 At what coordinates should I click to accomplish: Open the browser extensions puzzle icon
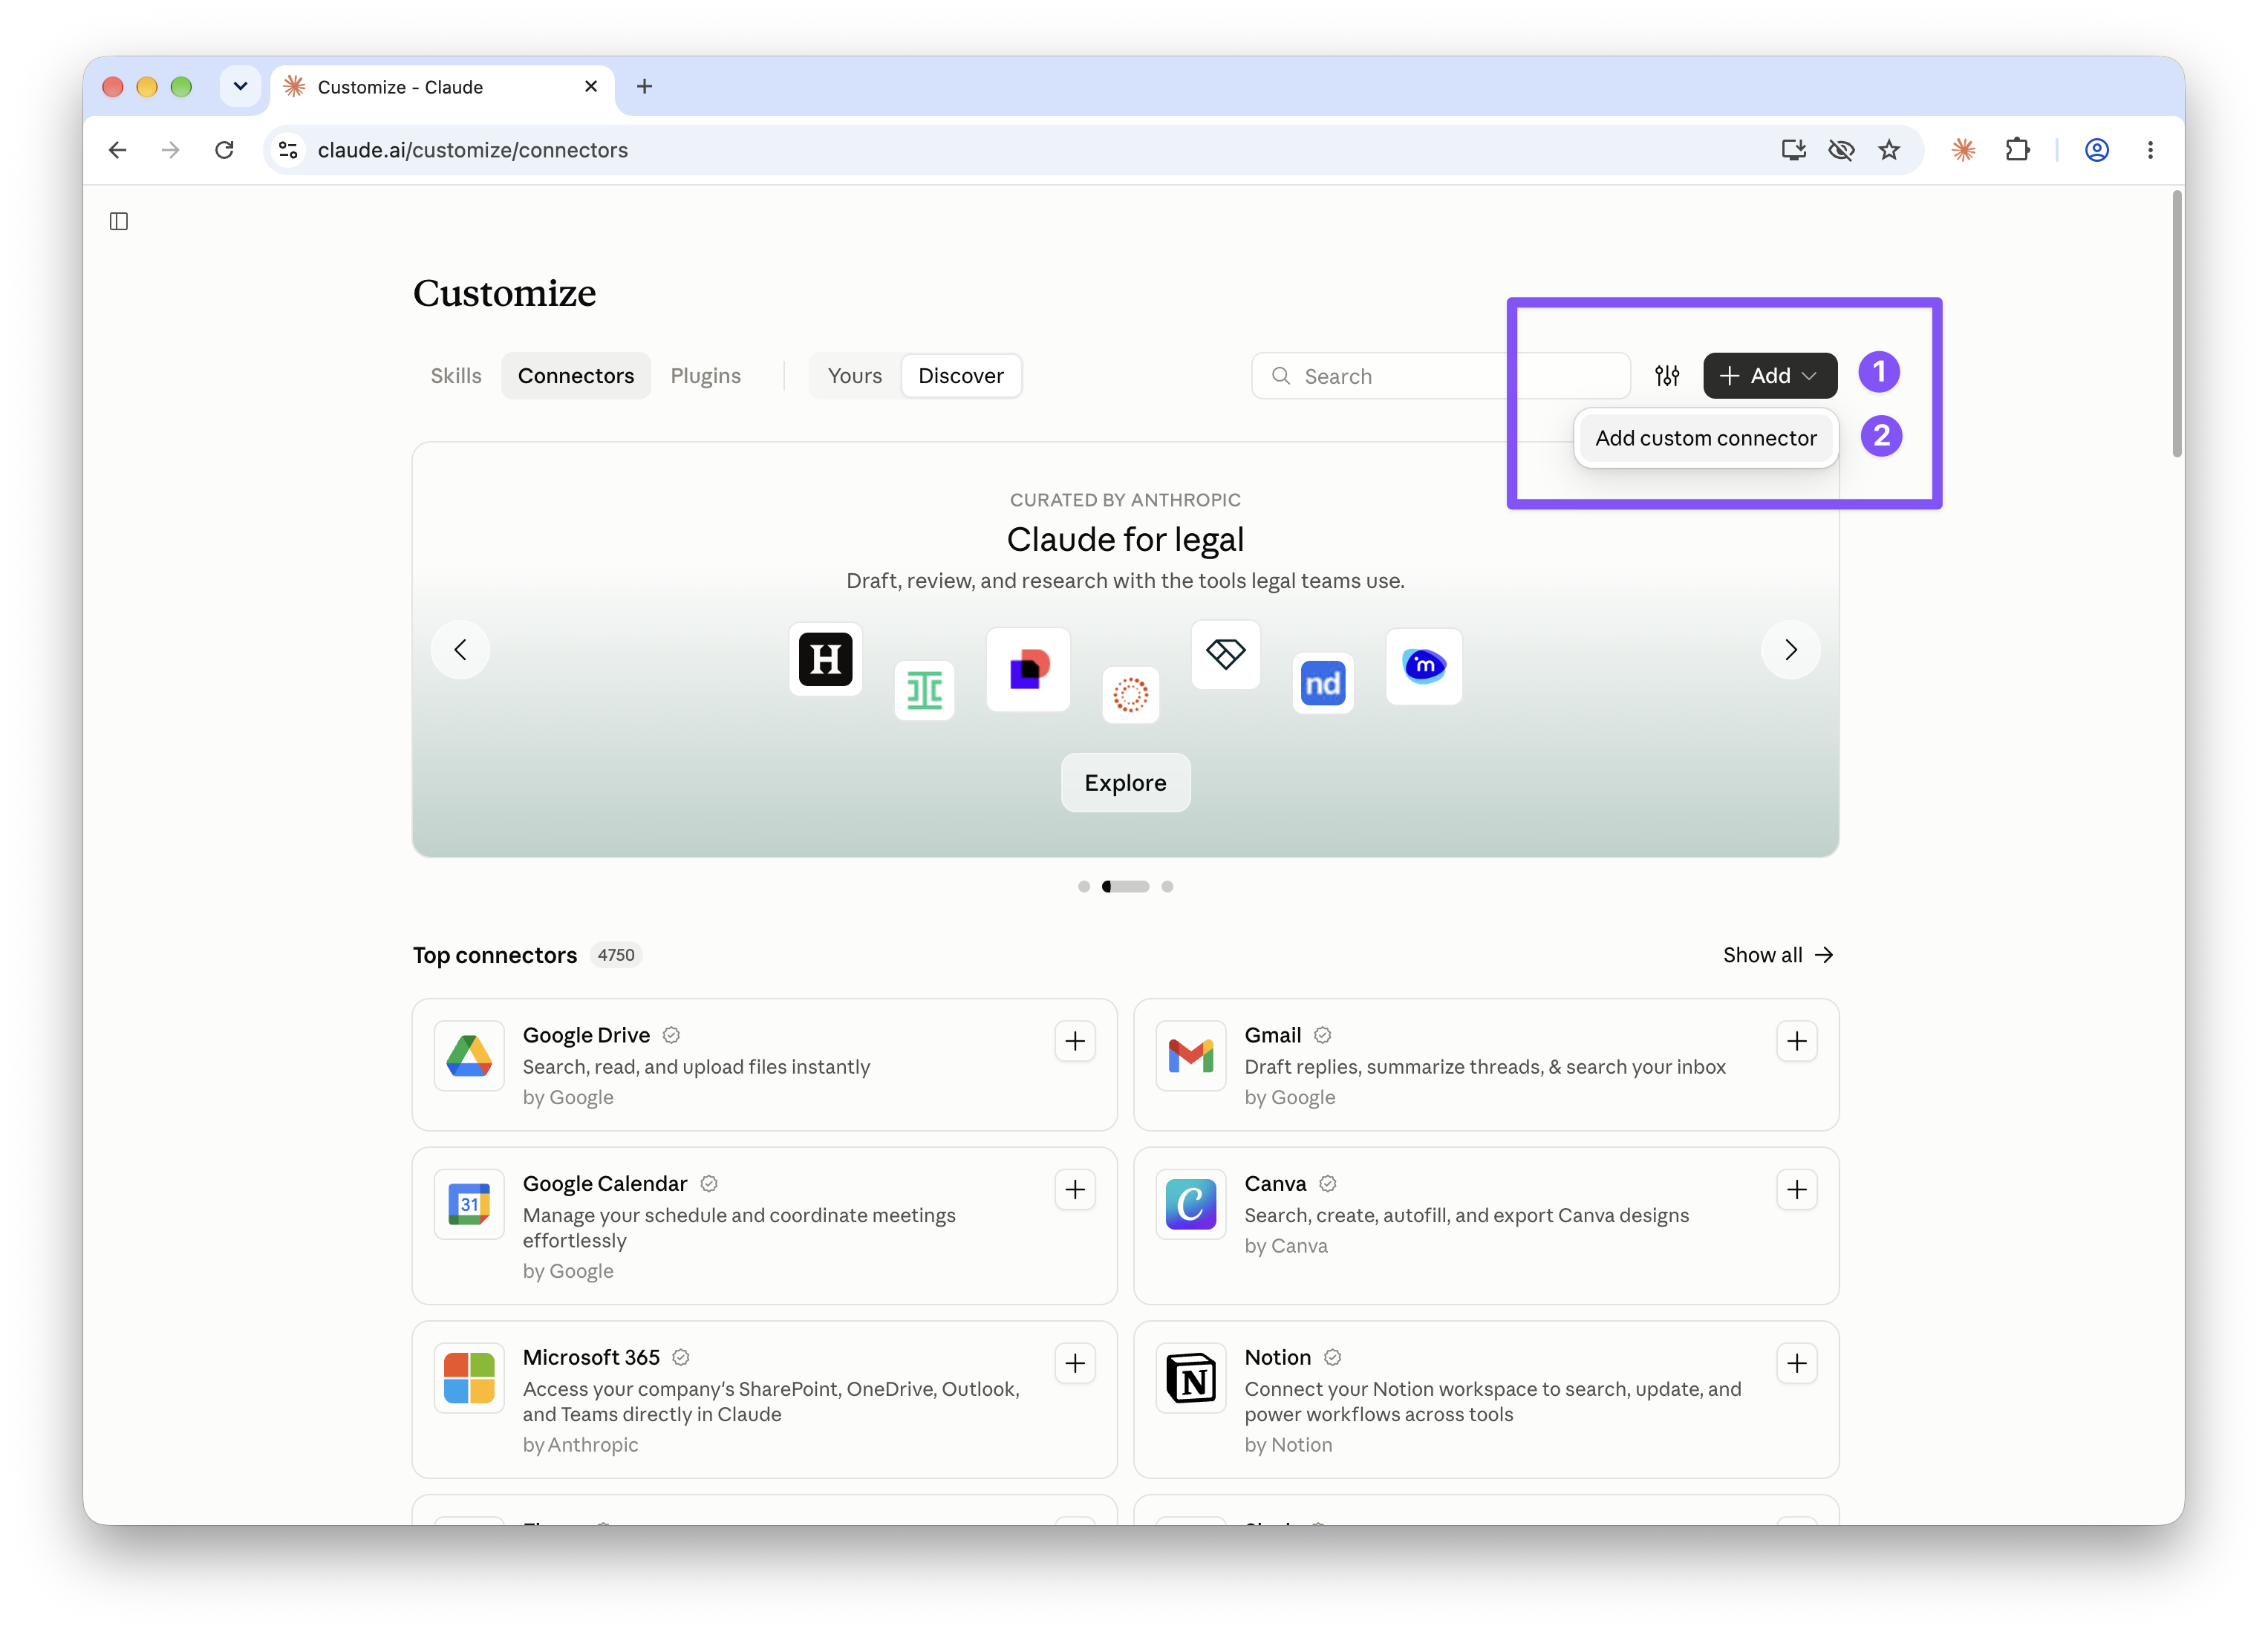pos(2017,150)
